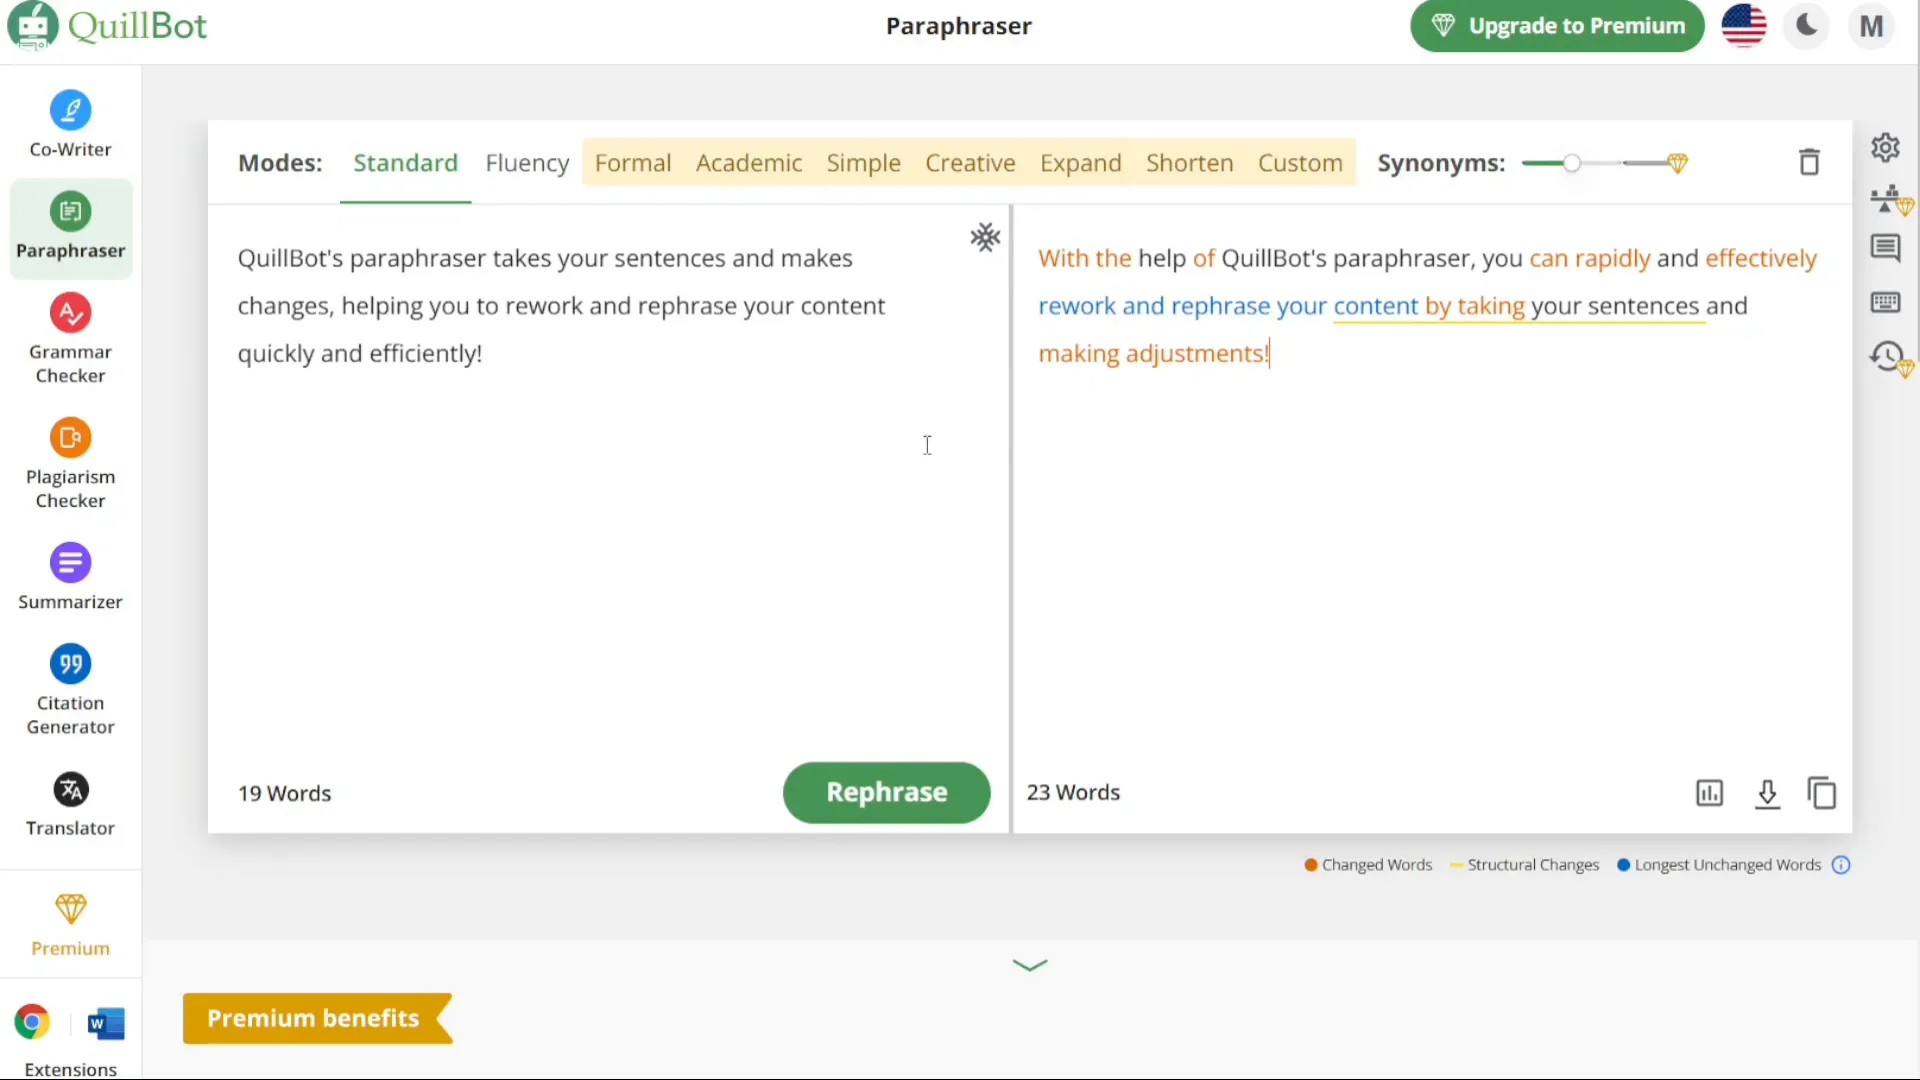Open Citation Generator
1920x1080 pixels.
(x=70, y=690)
